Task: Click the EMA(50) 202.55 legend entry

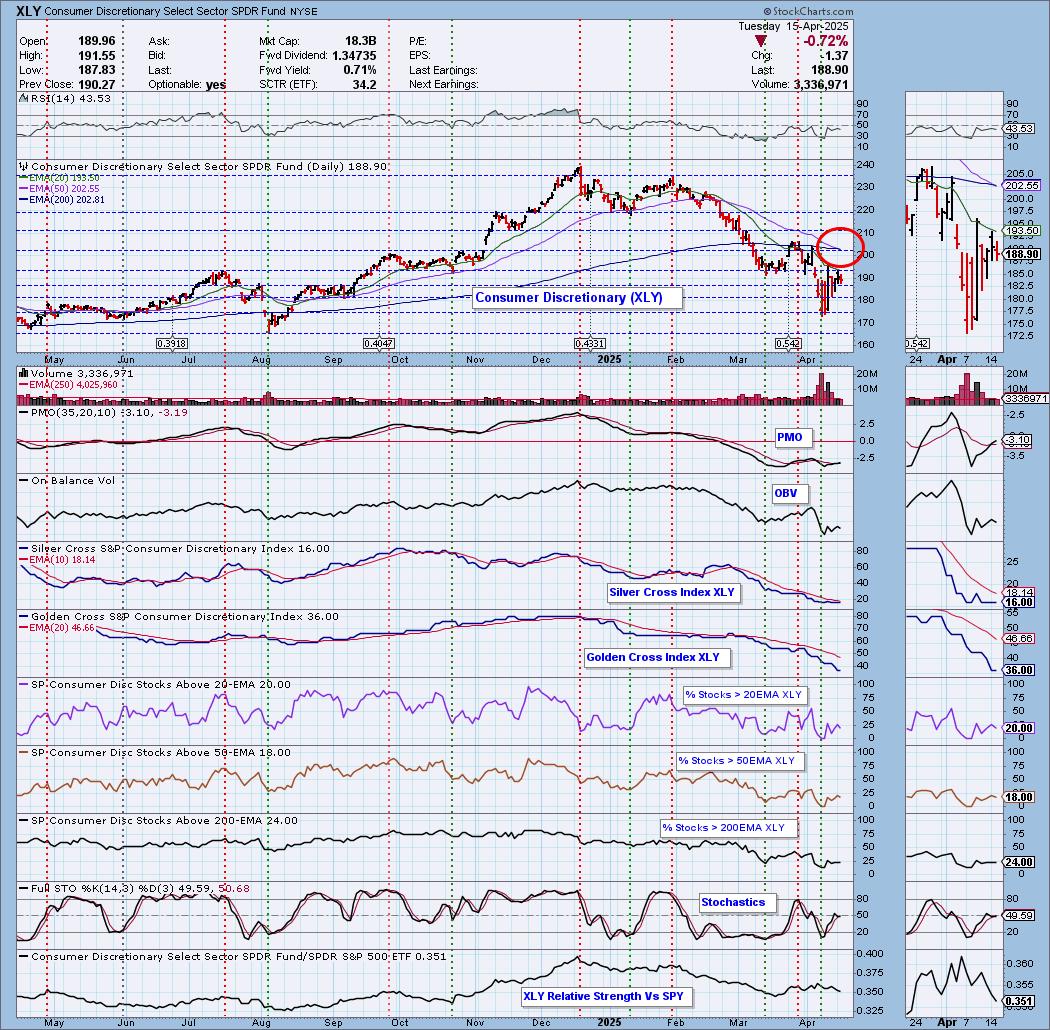Action: [64, 189]
